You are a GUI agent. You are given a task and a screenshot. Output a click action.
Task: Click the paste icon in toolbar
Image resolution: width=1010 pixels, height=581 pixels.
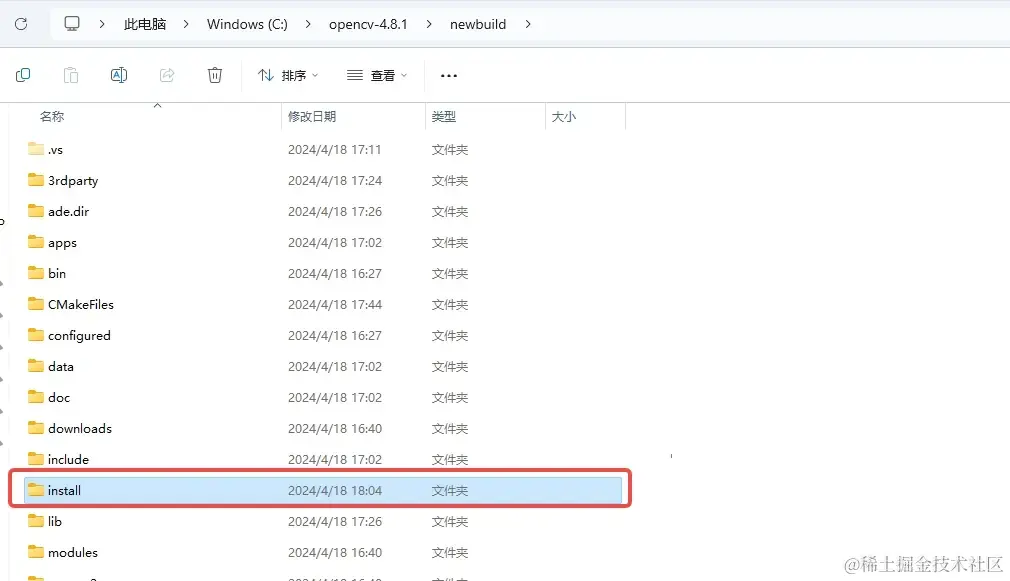tap(71, 75)
